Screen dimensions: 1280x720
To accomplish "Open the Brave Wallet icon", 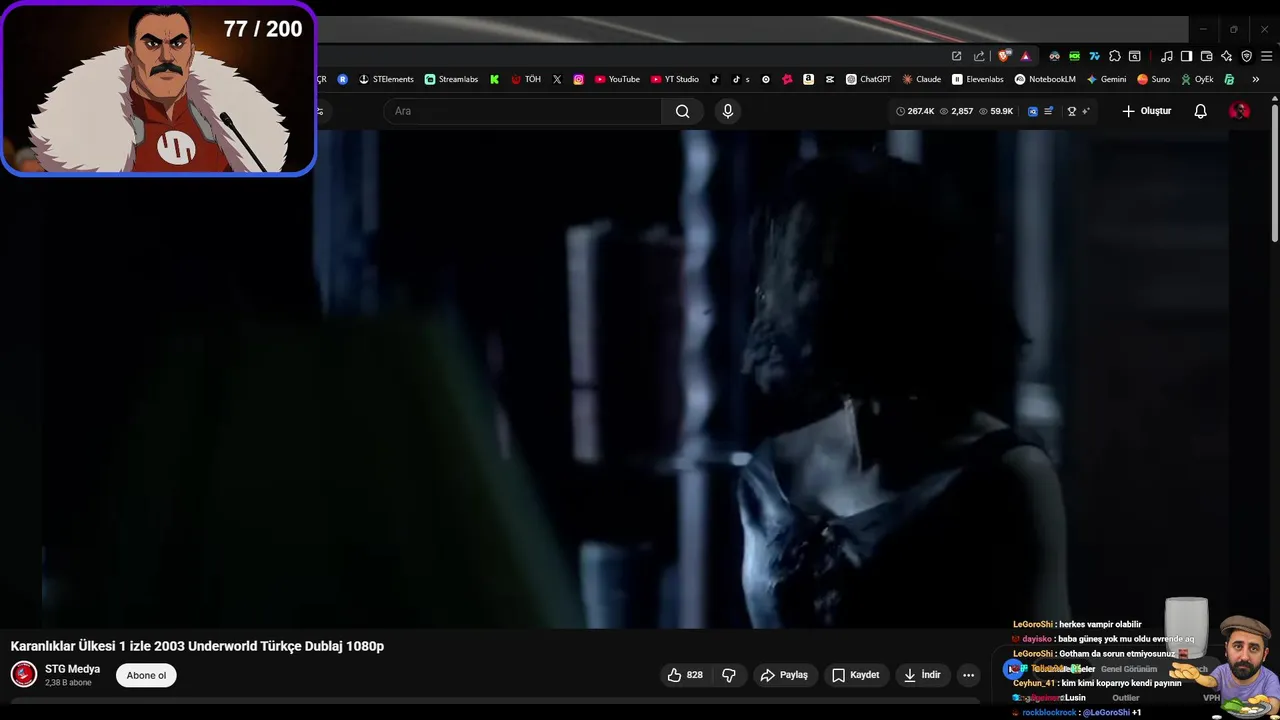I will (x=1207, y=56).
